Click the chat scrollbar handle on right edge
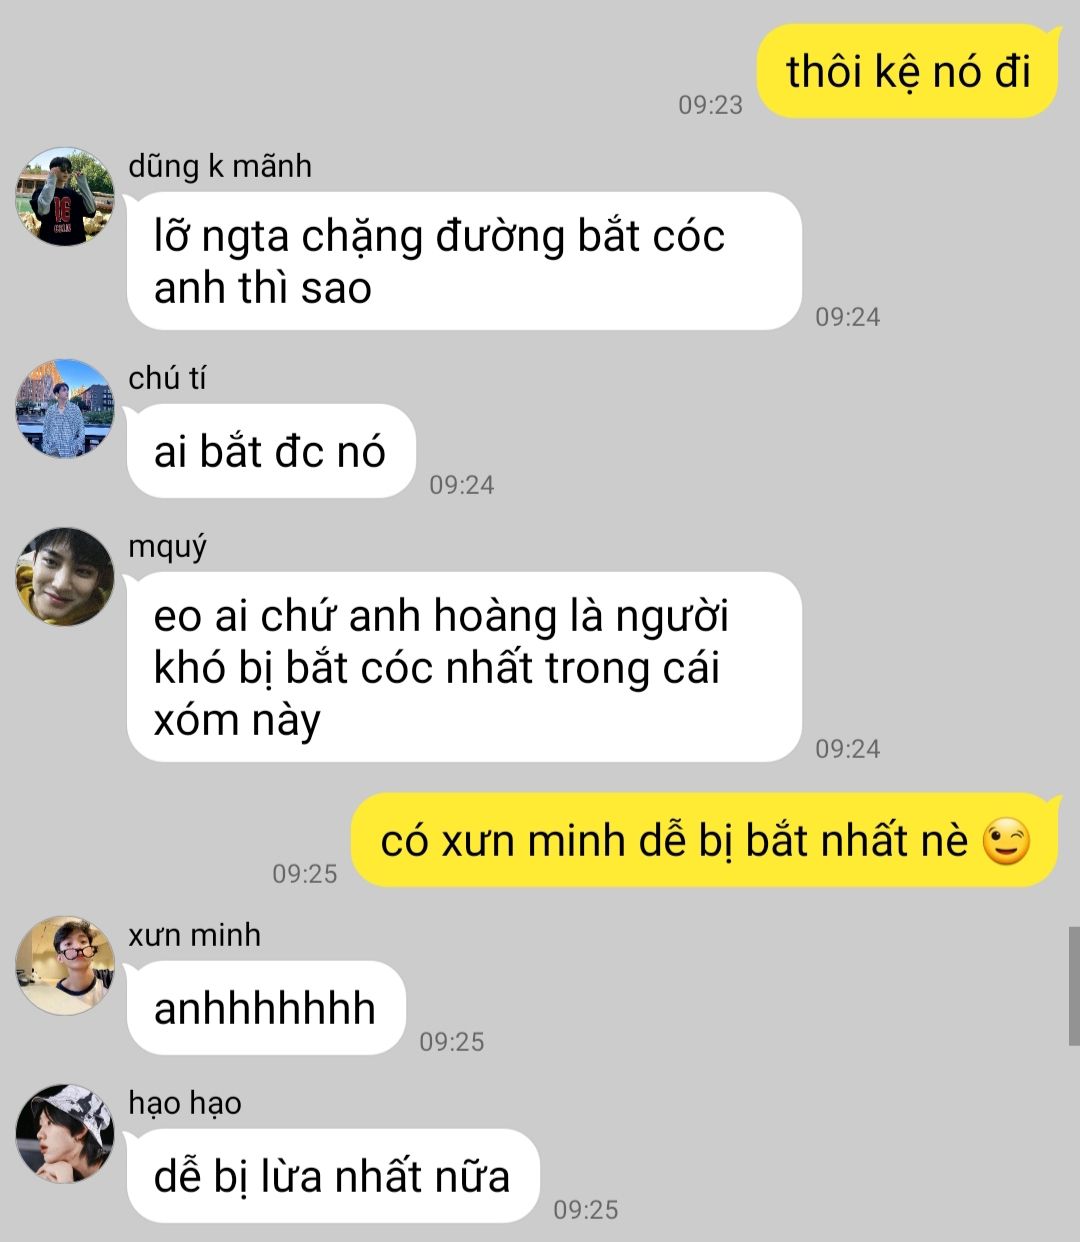This screenshot has width=1080, height=1242. 1074,986
